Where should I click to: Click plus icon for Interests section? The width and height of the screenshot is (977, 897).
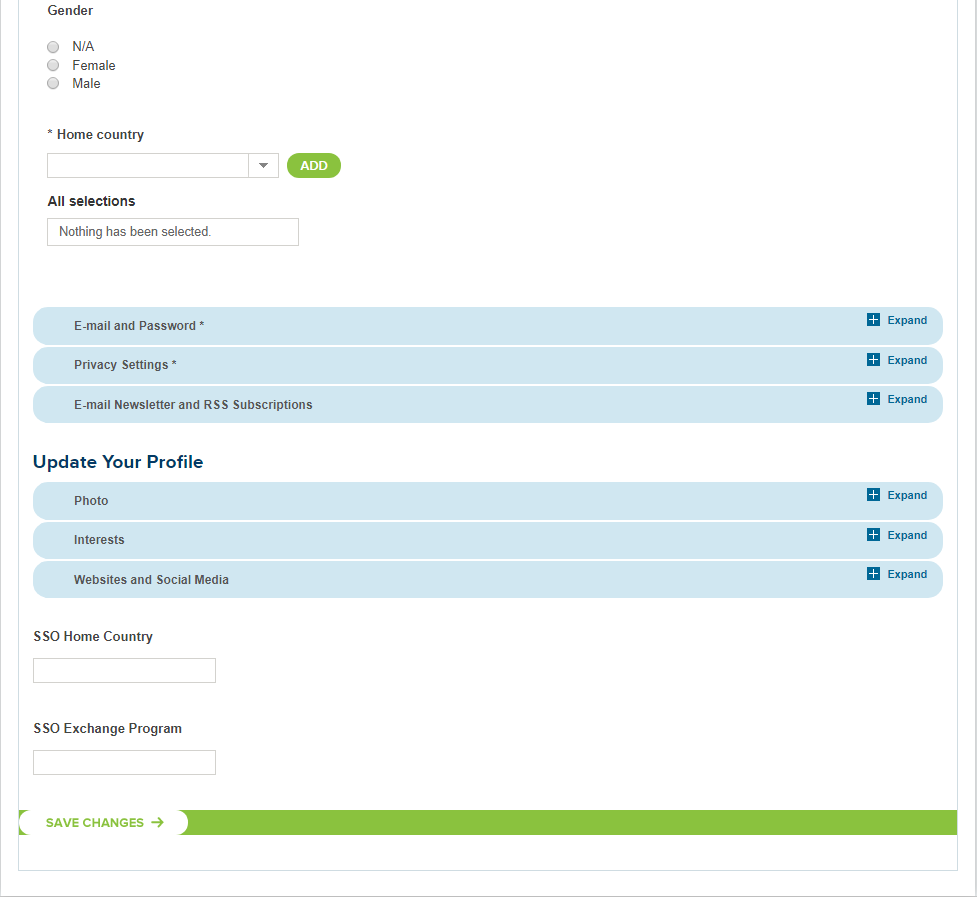pyautogui.click(x=874, y=534)
